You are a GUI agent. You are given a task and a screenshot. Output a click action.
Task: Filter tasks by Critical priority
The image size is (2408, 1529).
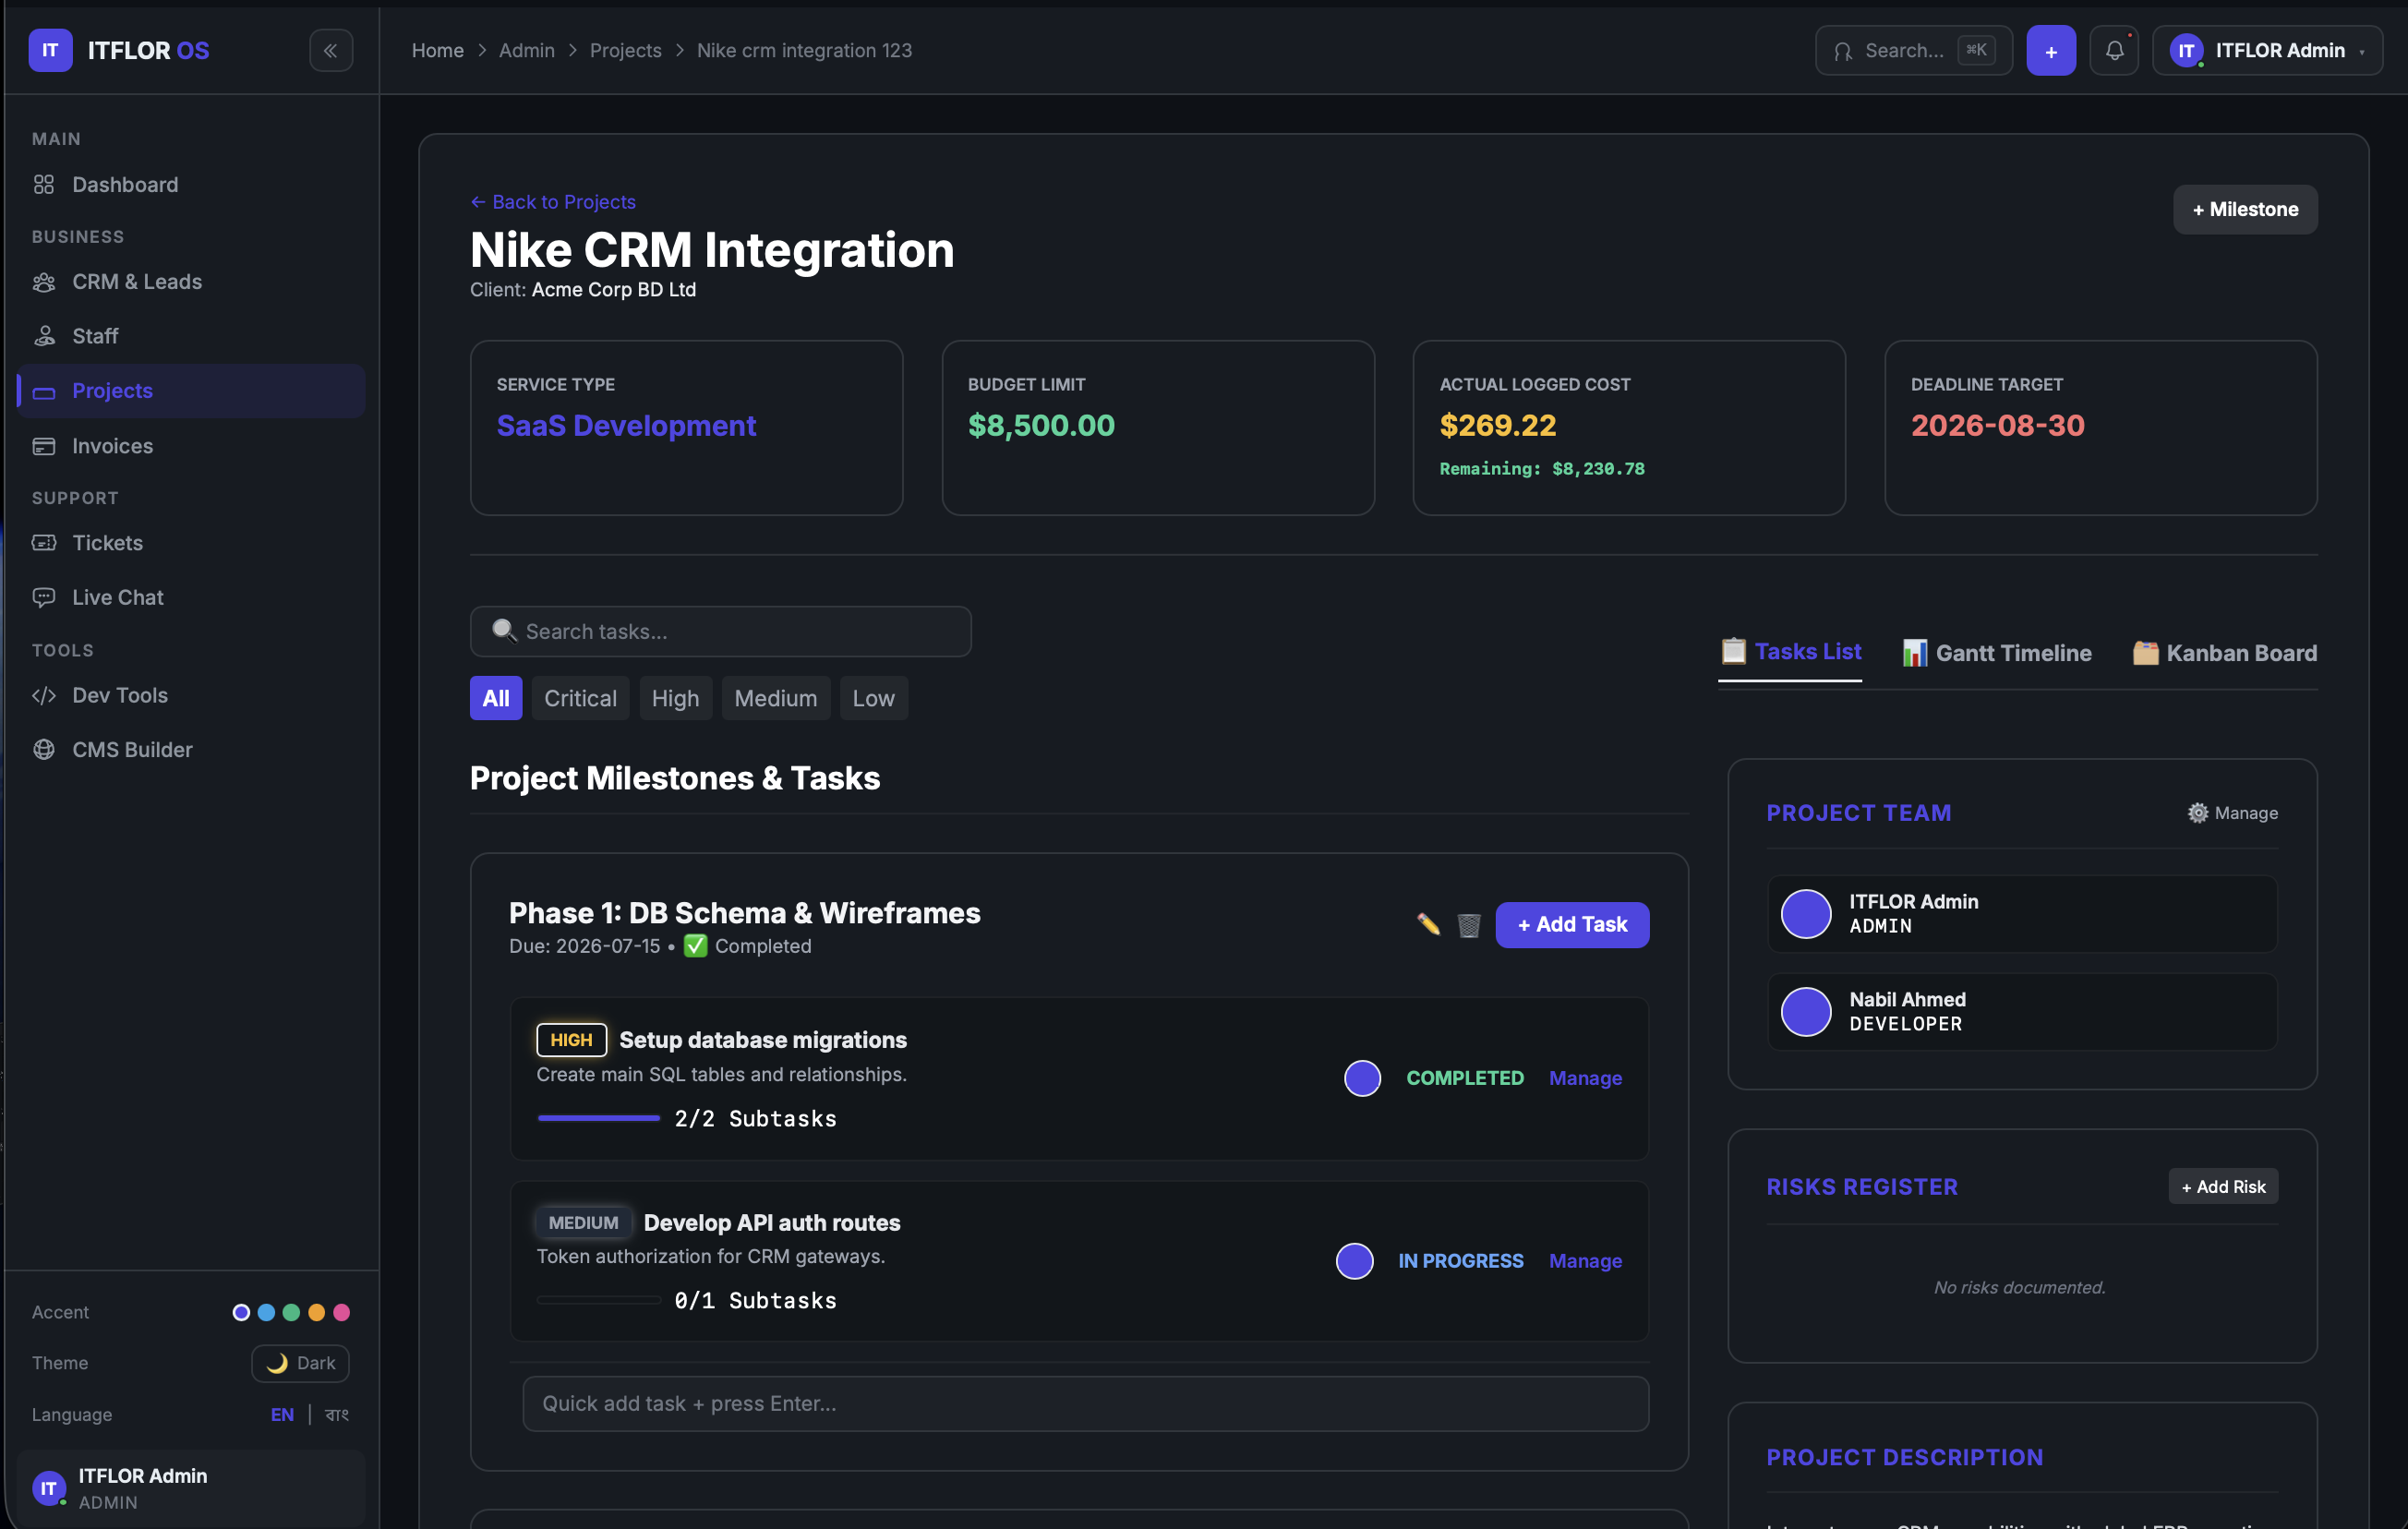click(580, 698)
